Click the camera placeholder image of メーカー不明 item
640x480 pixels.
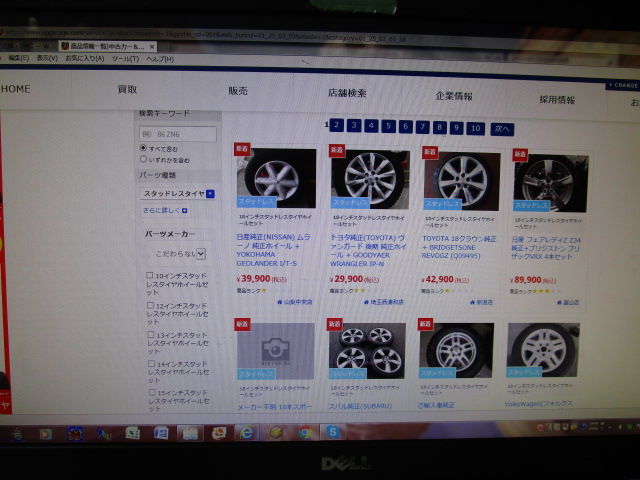(x=276, y=351)
